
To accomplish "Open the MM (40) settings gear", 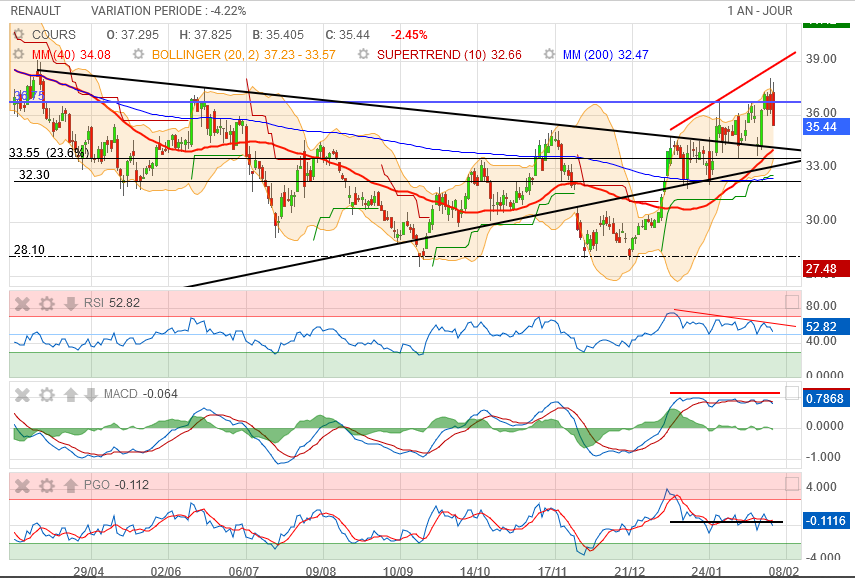I will pos(19,55).
